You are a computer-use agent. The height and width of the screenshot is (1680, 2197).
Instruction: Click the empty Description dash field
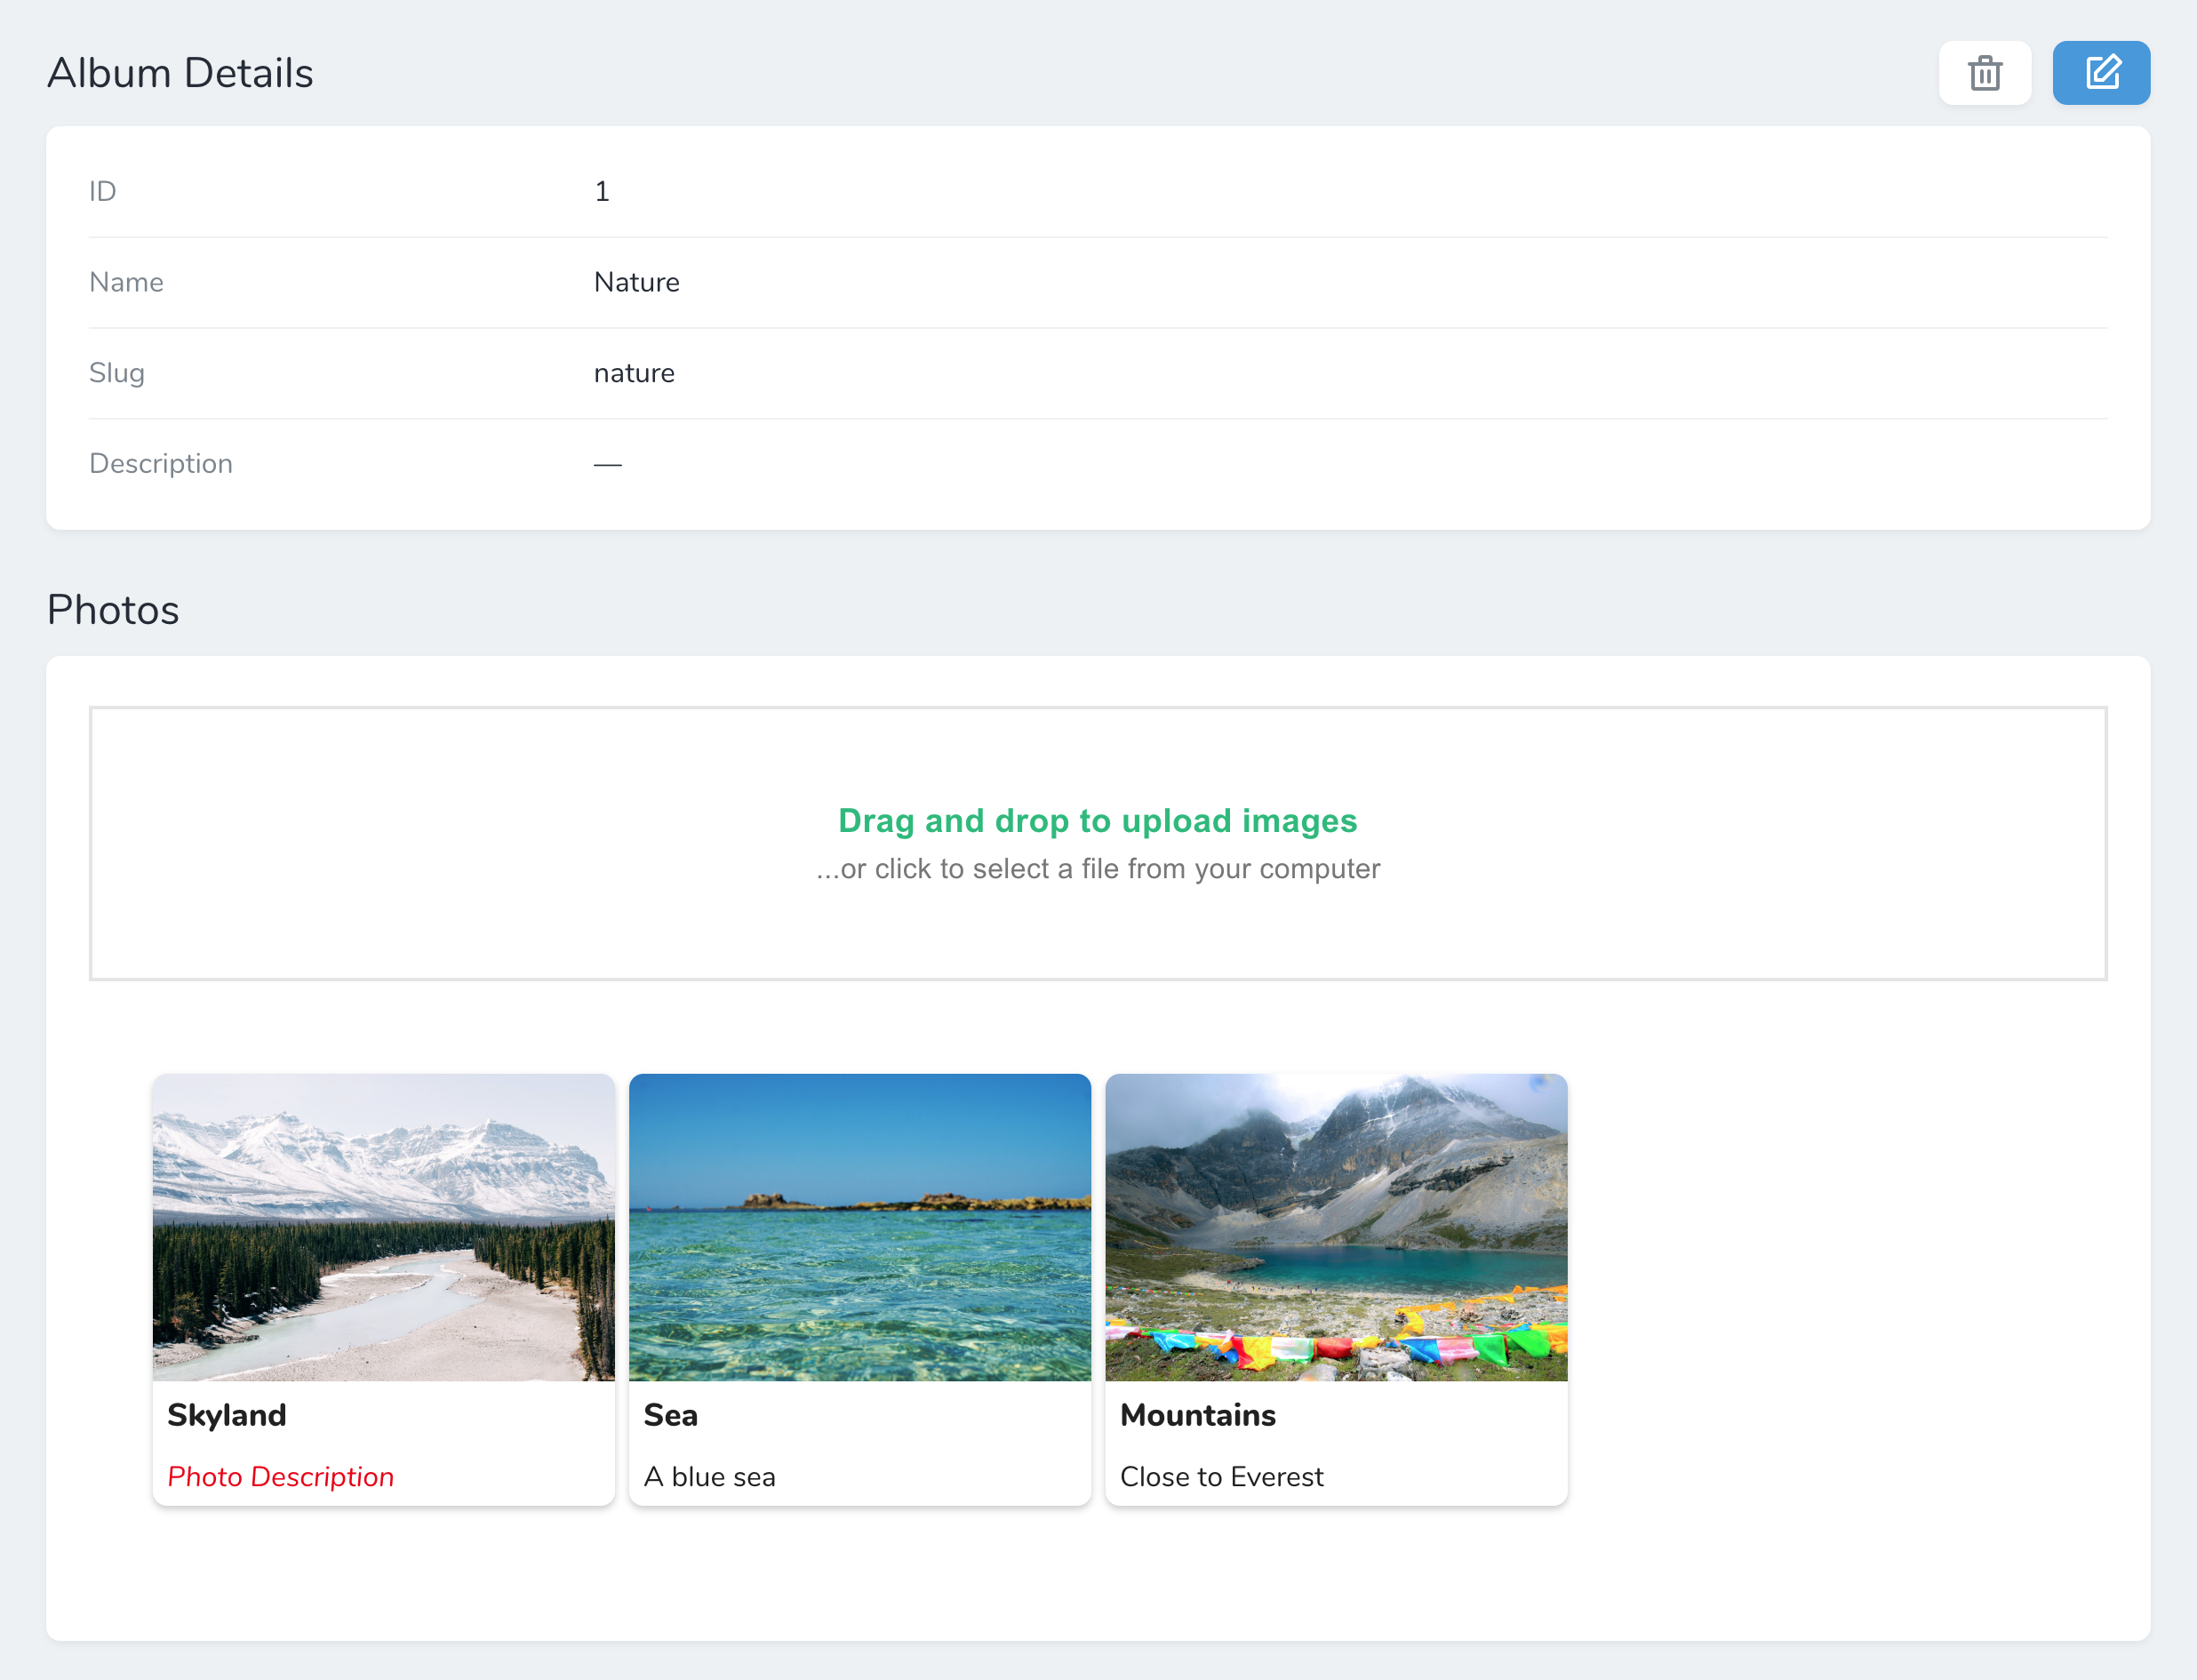[607, 463]
